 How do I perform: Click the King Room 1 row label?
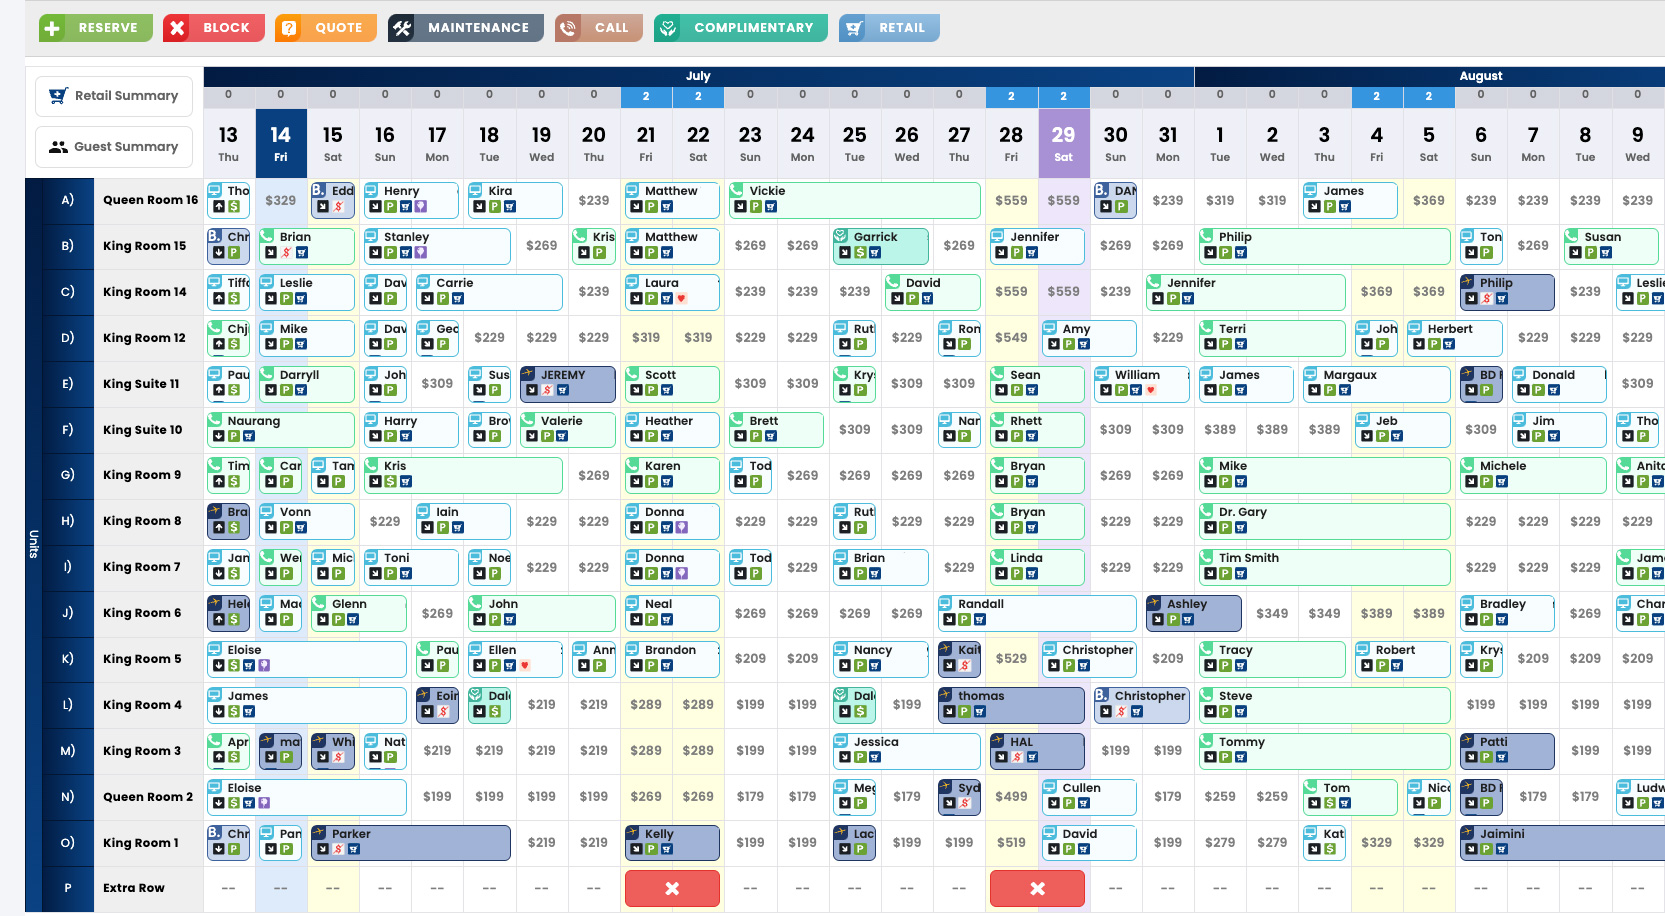point(140,843)
